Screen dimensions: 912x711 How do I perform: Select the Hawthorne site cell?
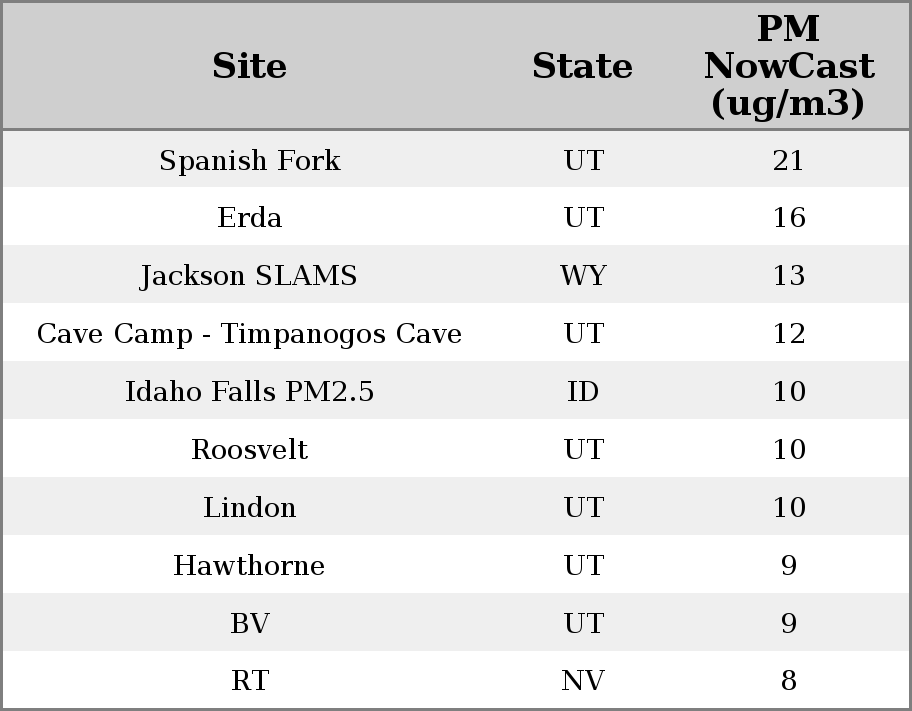pos(250,566)
